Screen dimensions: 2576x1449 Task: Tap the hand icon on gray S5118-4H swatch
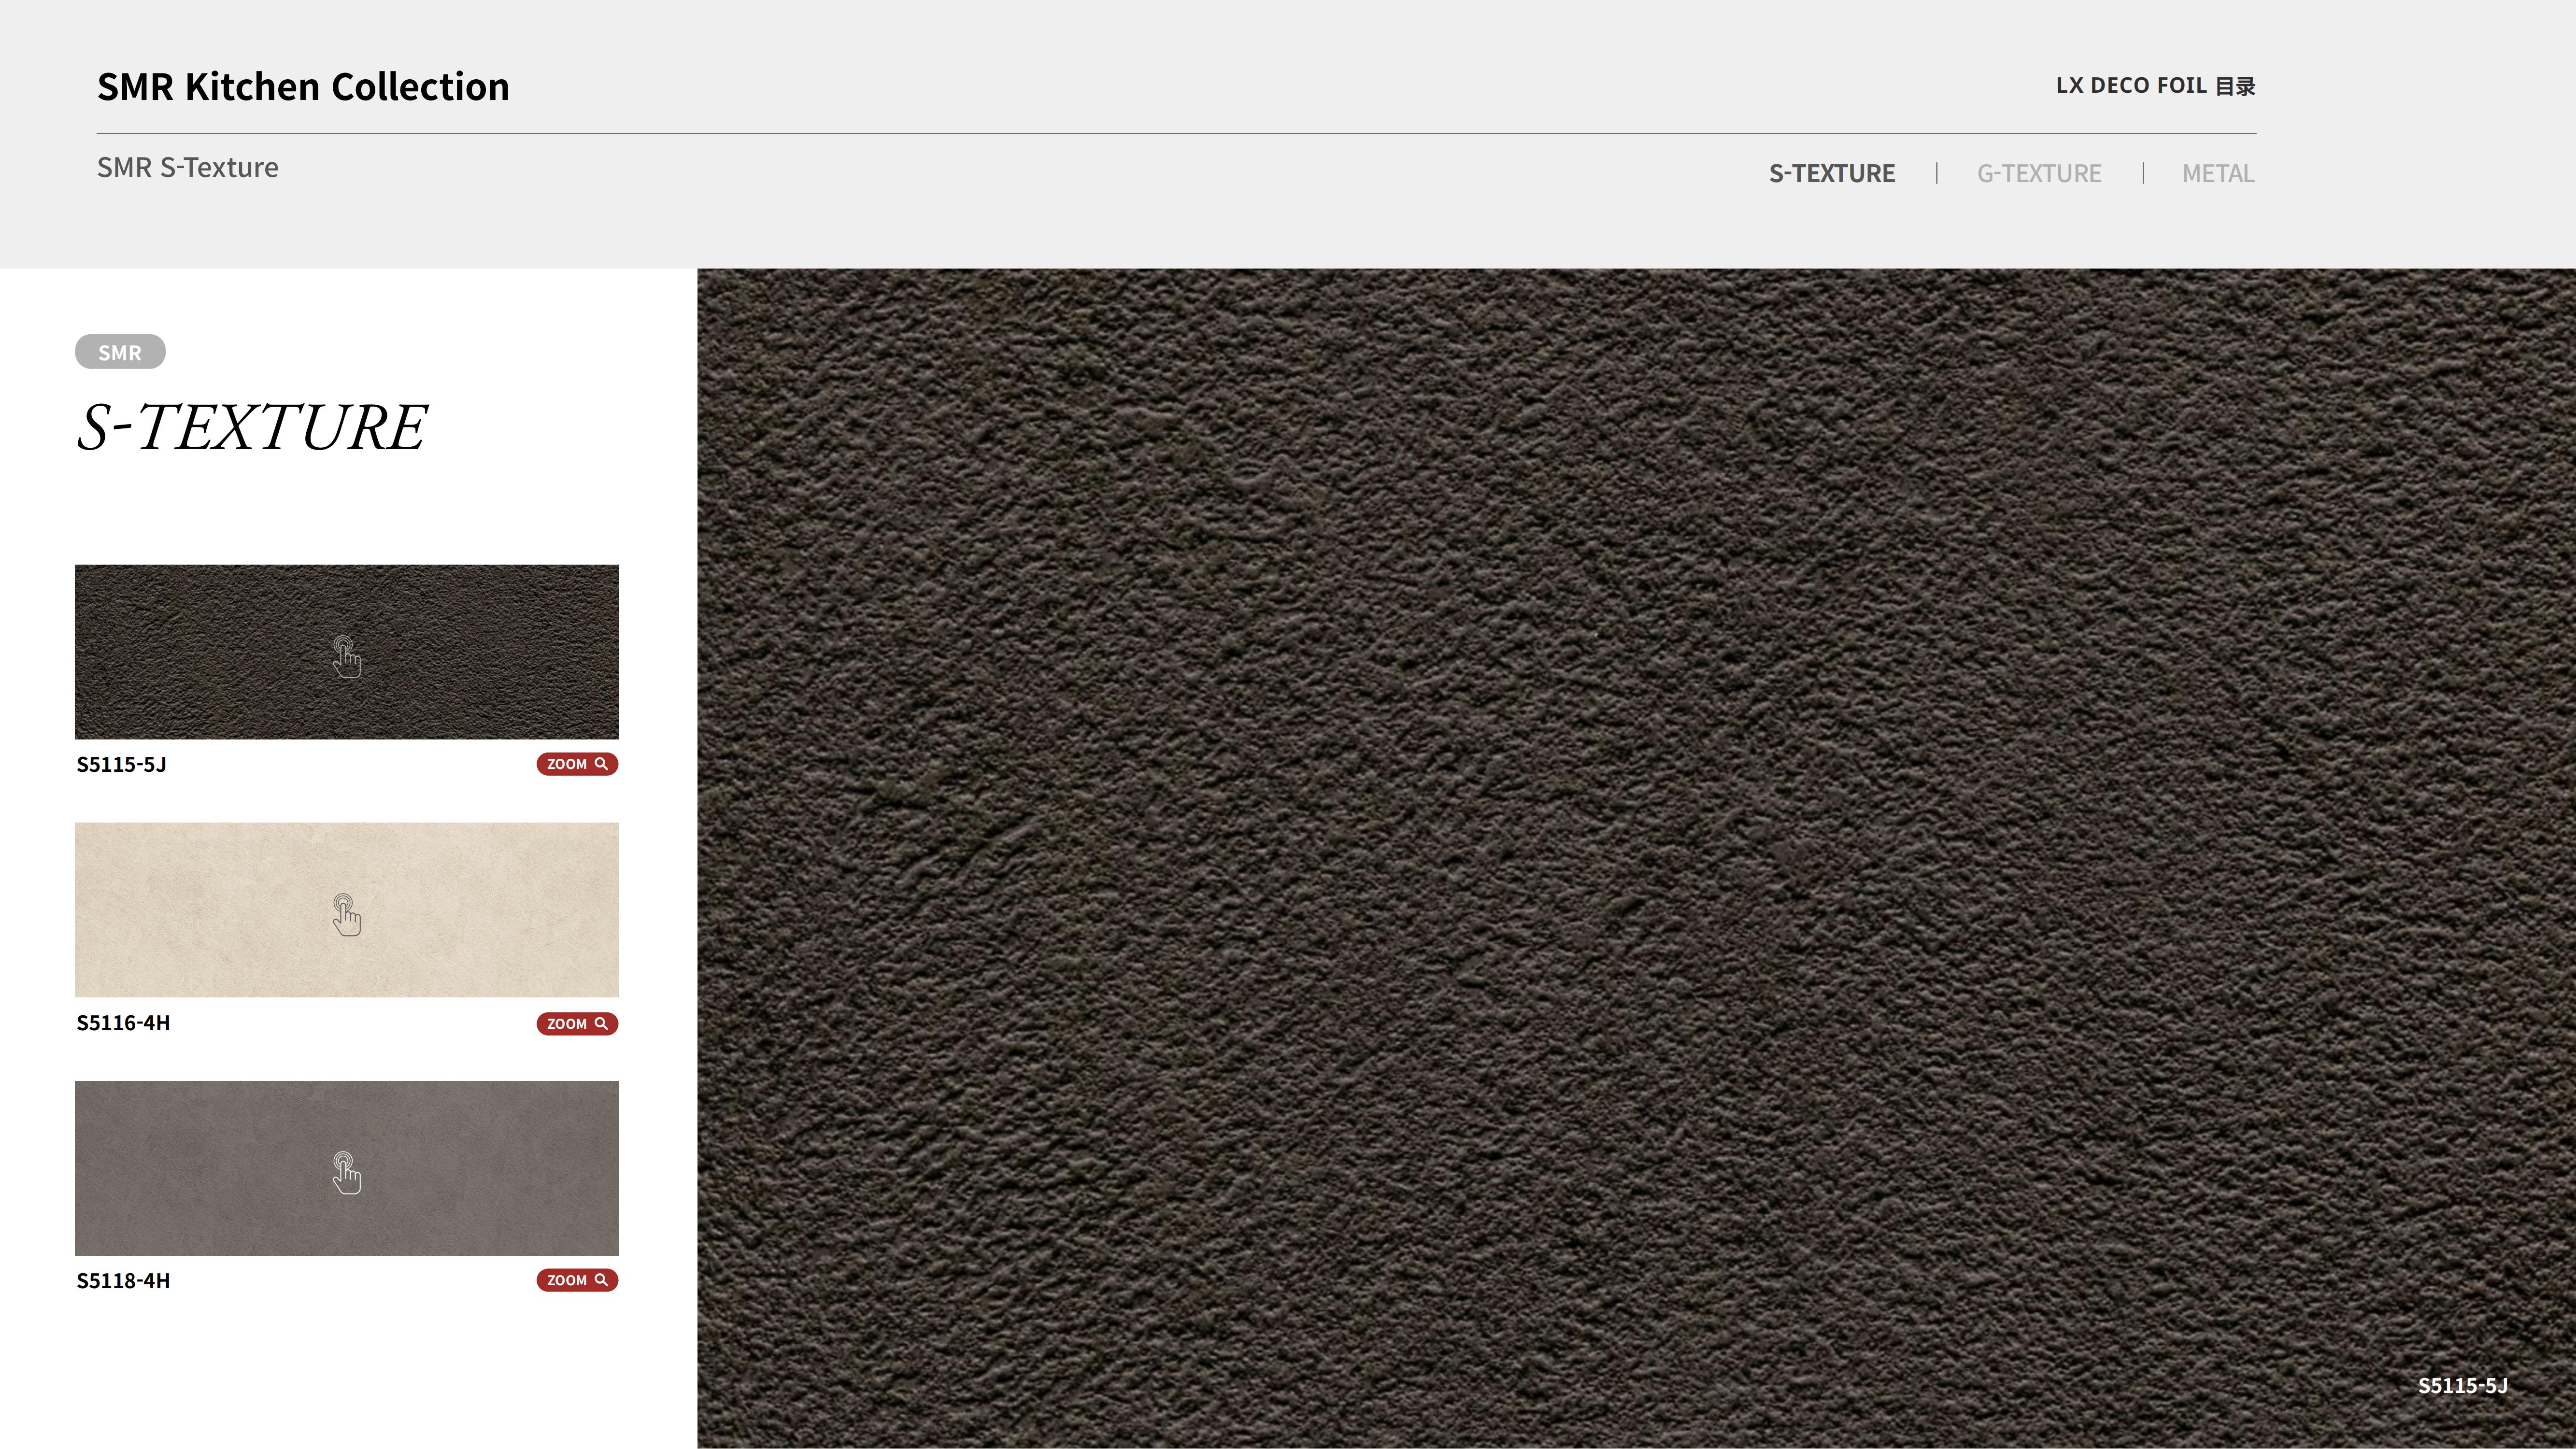pos(346,1173)
